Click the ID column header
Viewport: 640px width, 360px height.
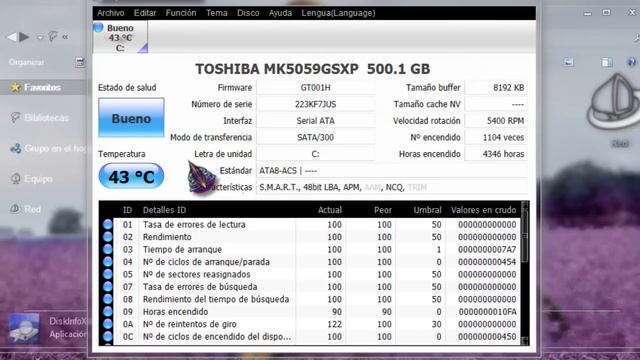(x=127, y=210)
